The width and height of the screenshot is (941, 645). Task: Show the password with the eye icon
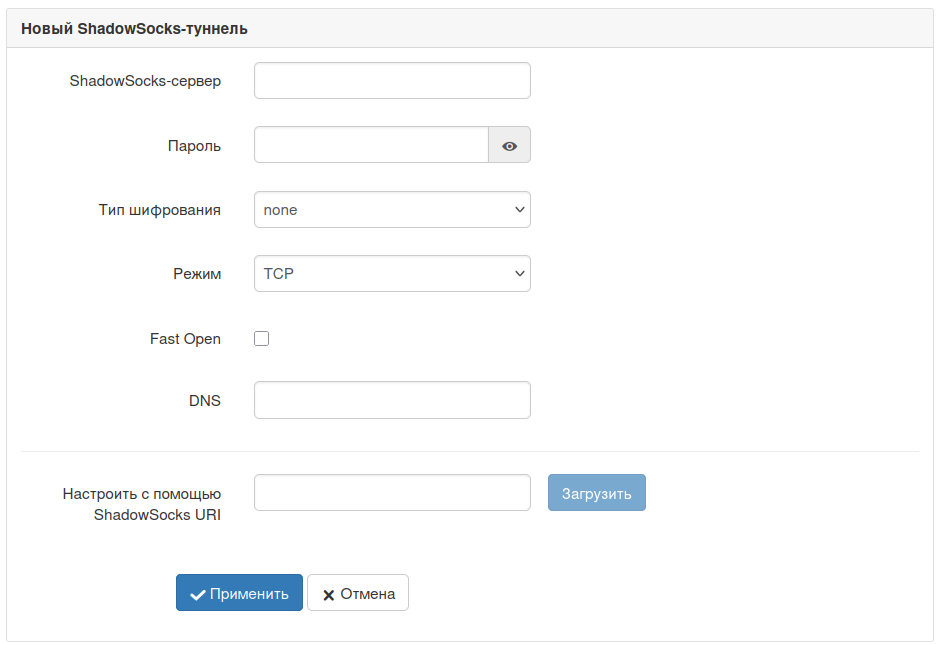[509, 145]
